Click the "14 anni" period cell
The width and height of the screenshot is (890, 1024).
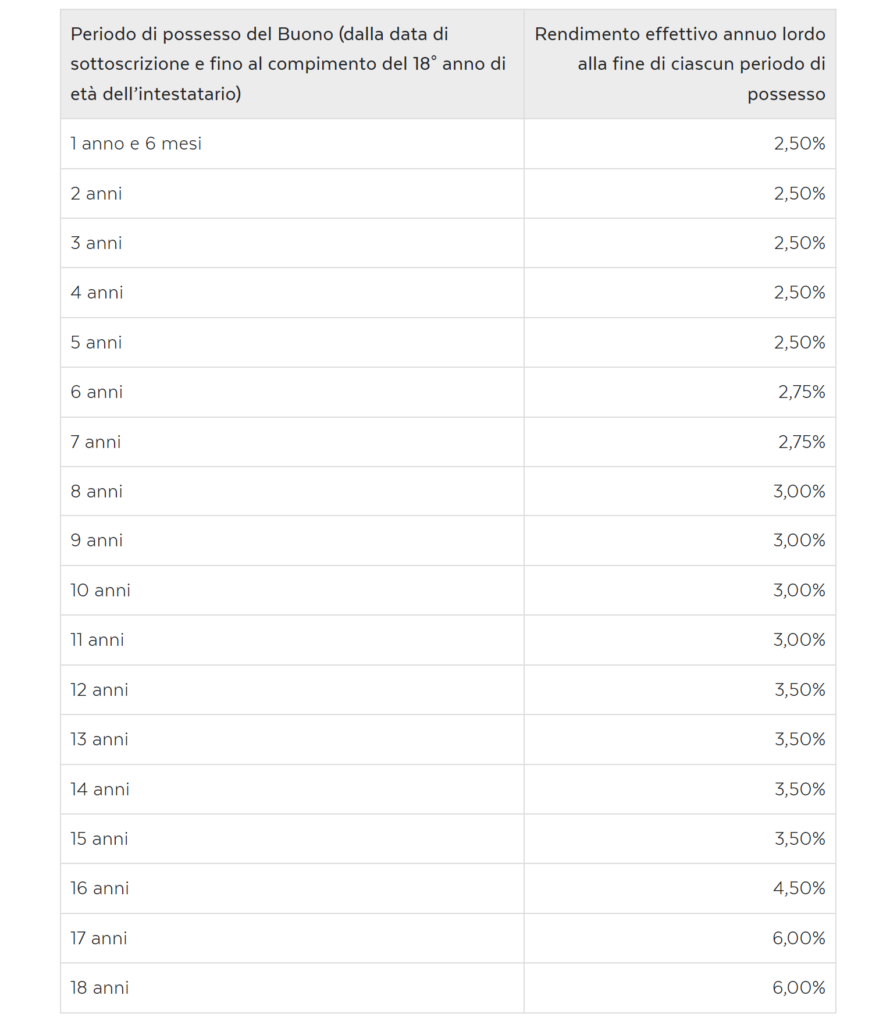[x=100, y=789]
